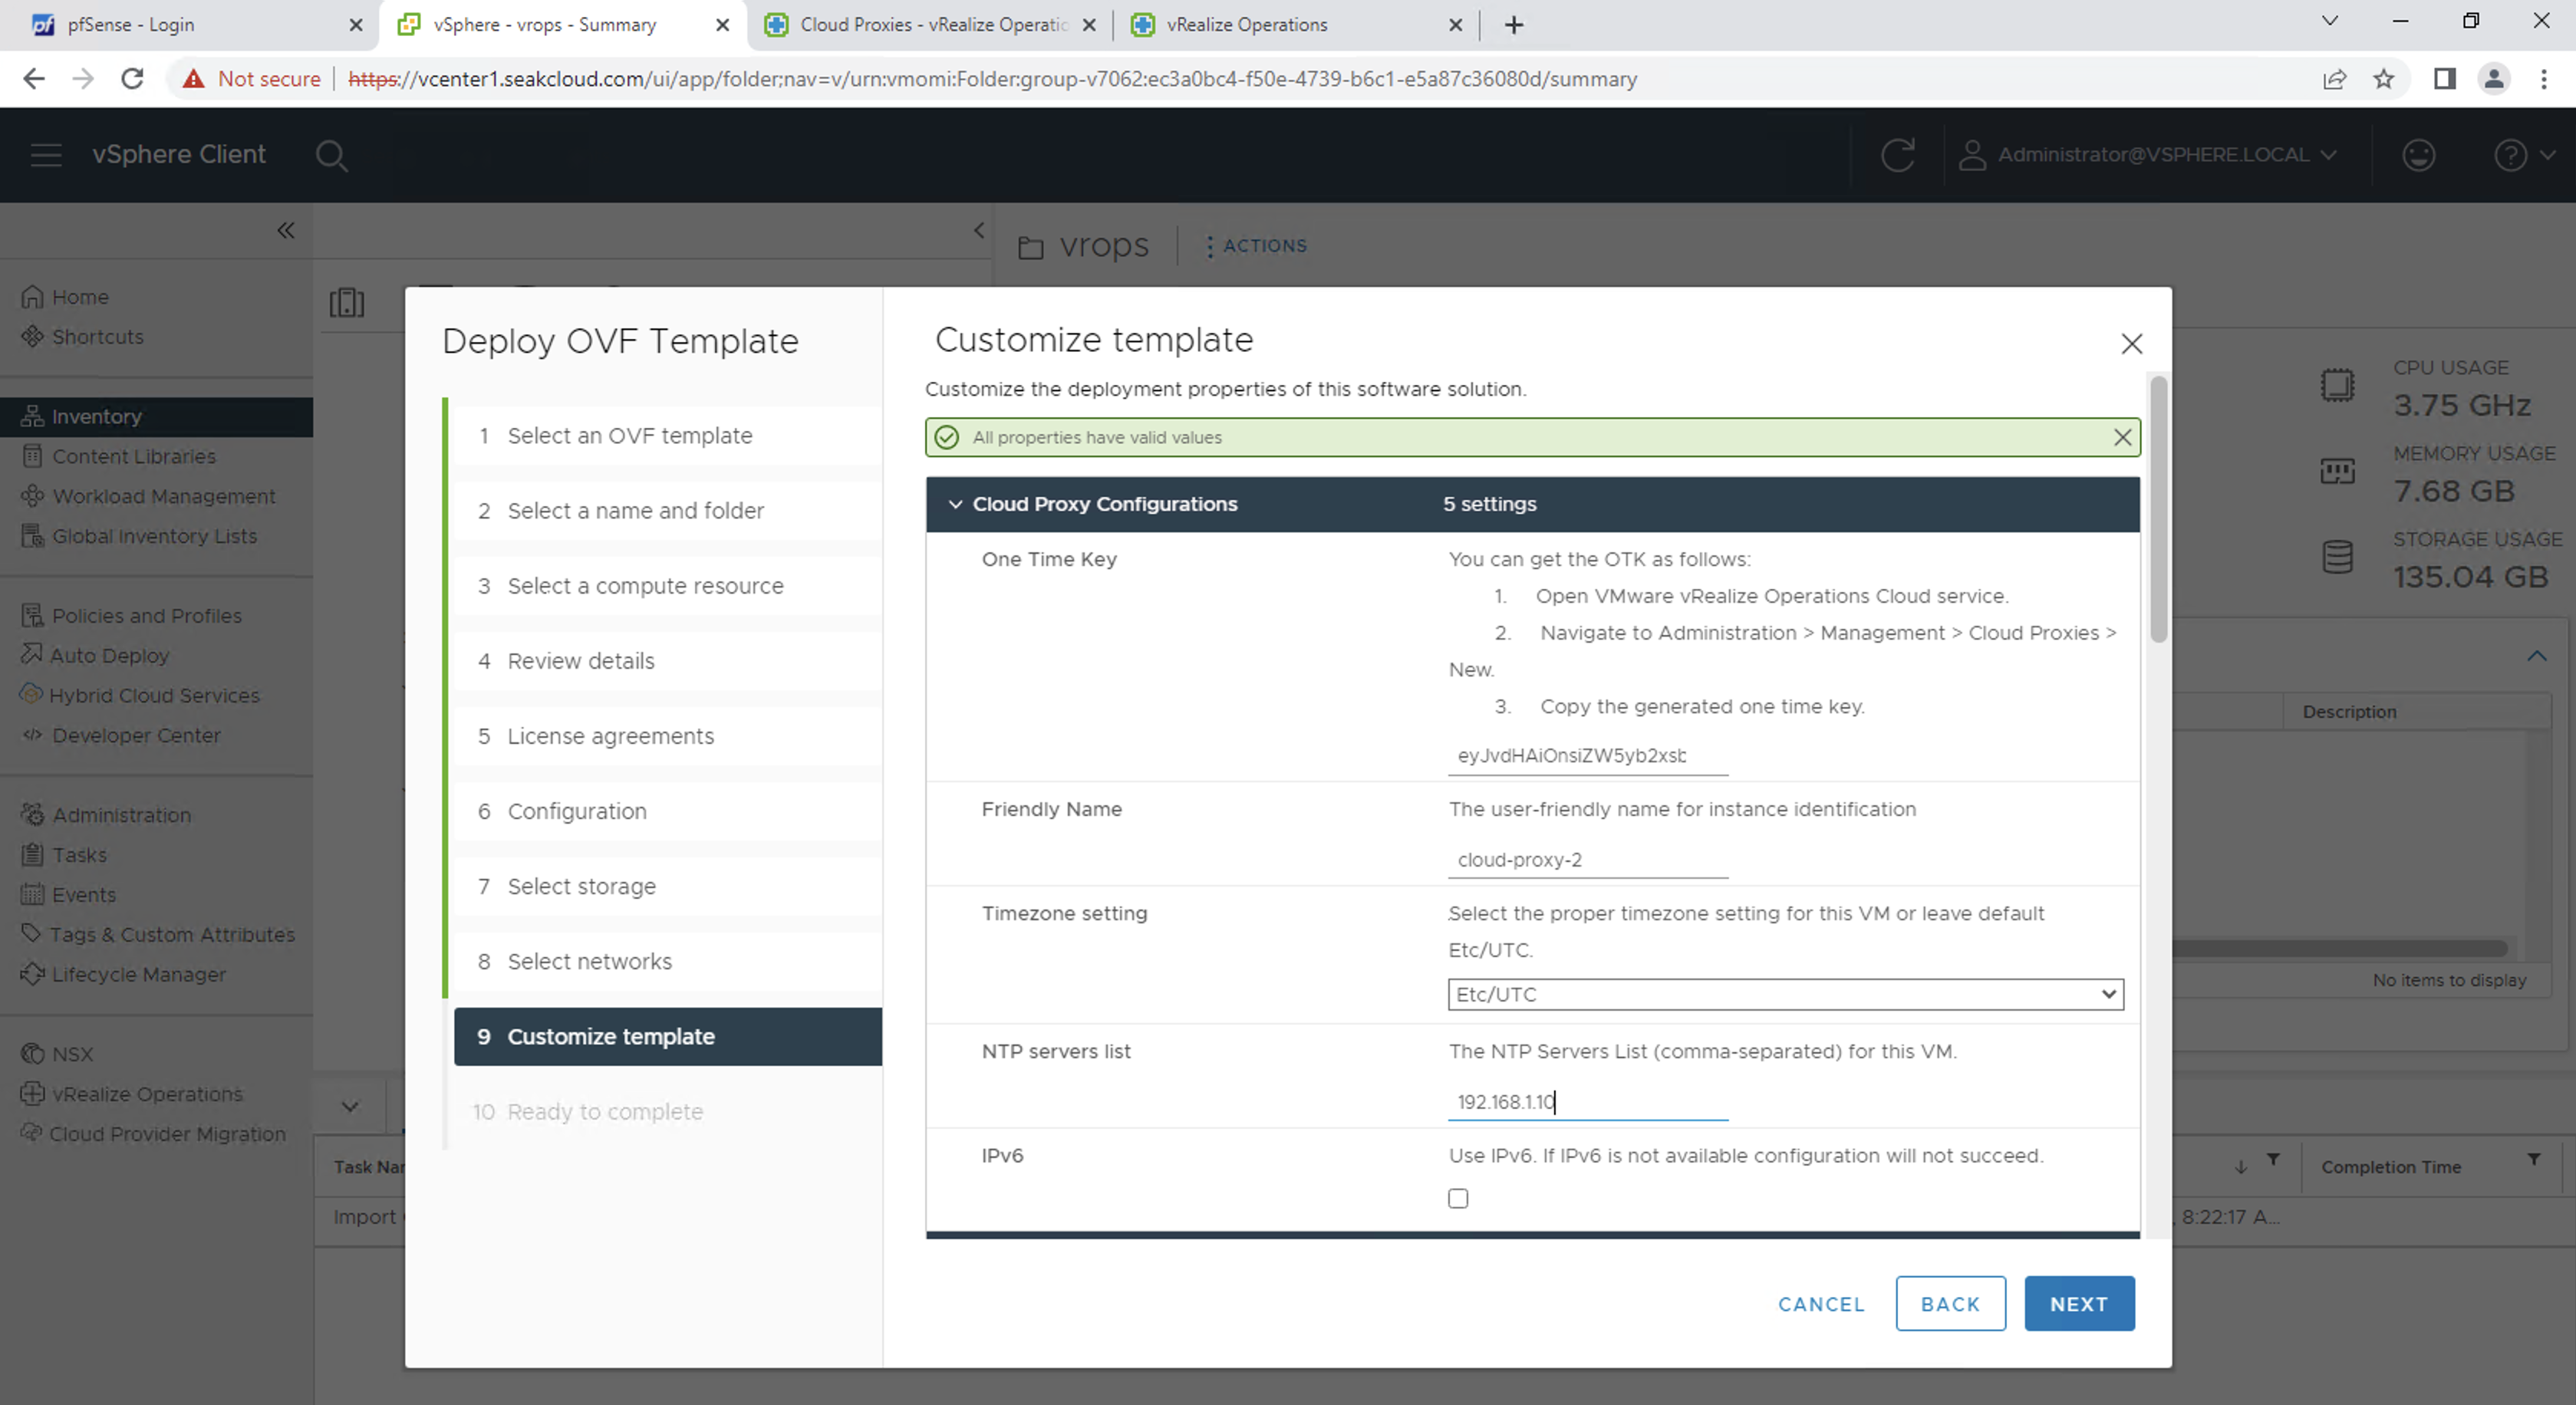This screenshot has height=1405, width=2576.
Task: Bookmark page with star icon
Action: tap(2383, 79)
